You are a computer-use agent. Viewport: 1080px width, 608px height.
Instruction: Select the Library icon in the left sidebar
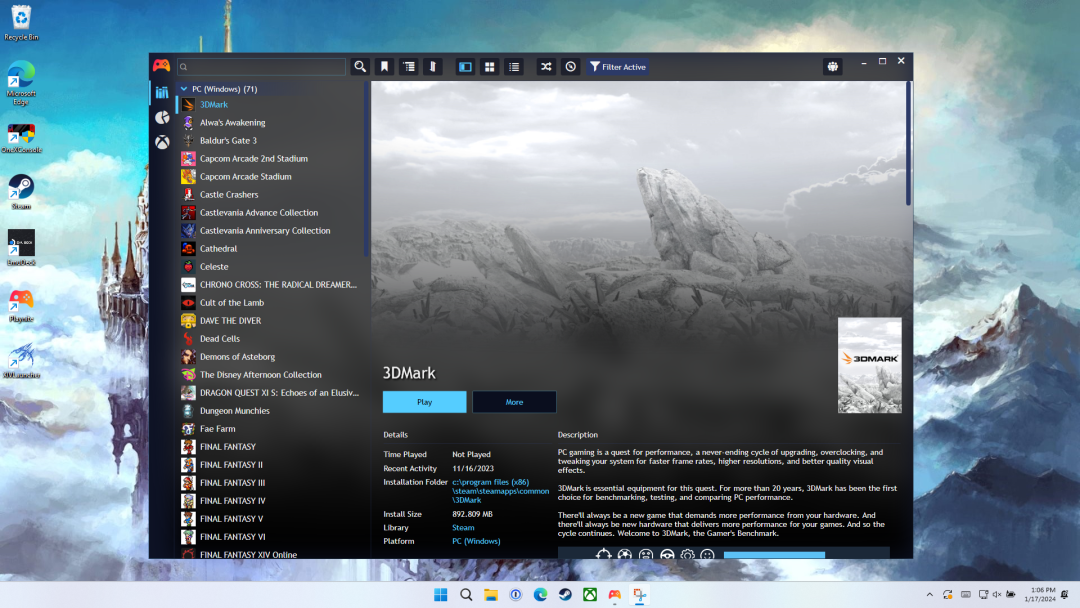pos(162,92)
